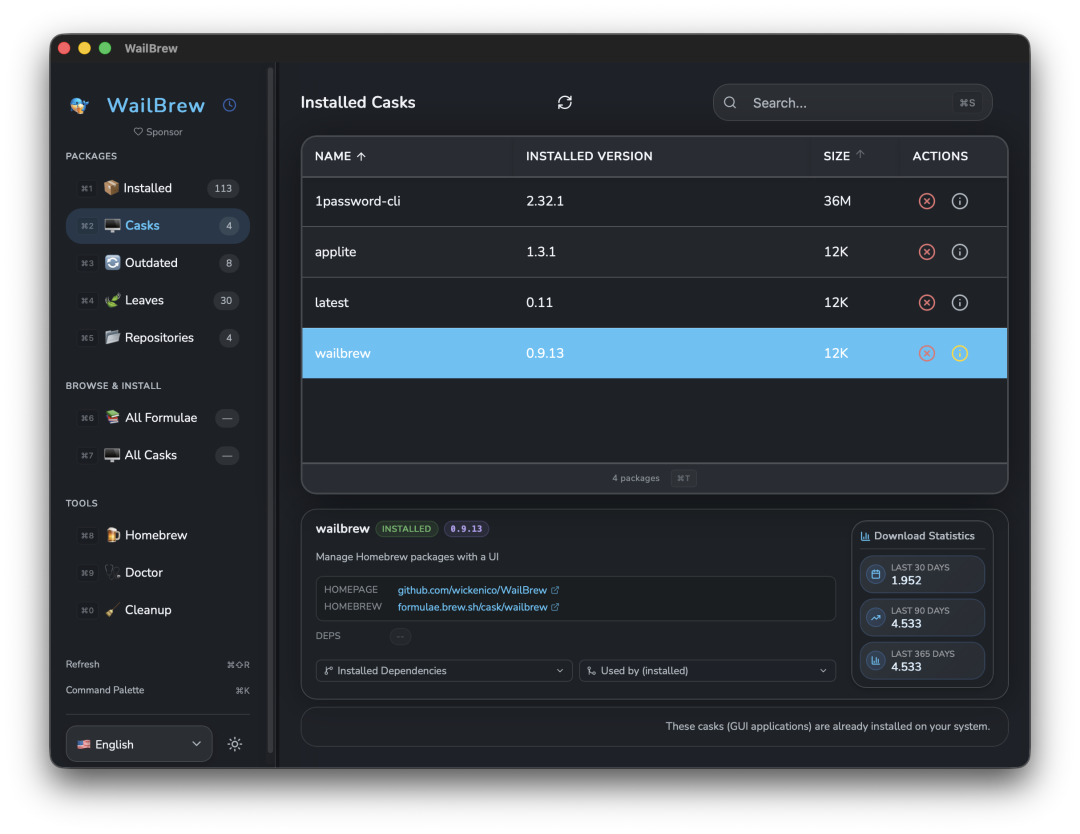Select the 1password-cli row name
1080x834 pixels.
tap(357, 201)
